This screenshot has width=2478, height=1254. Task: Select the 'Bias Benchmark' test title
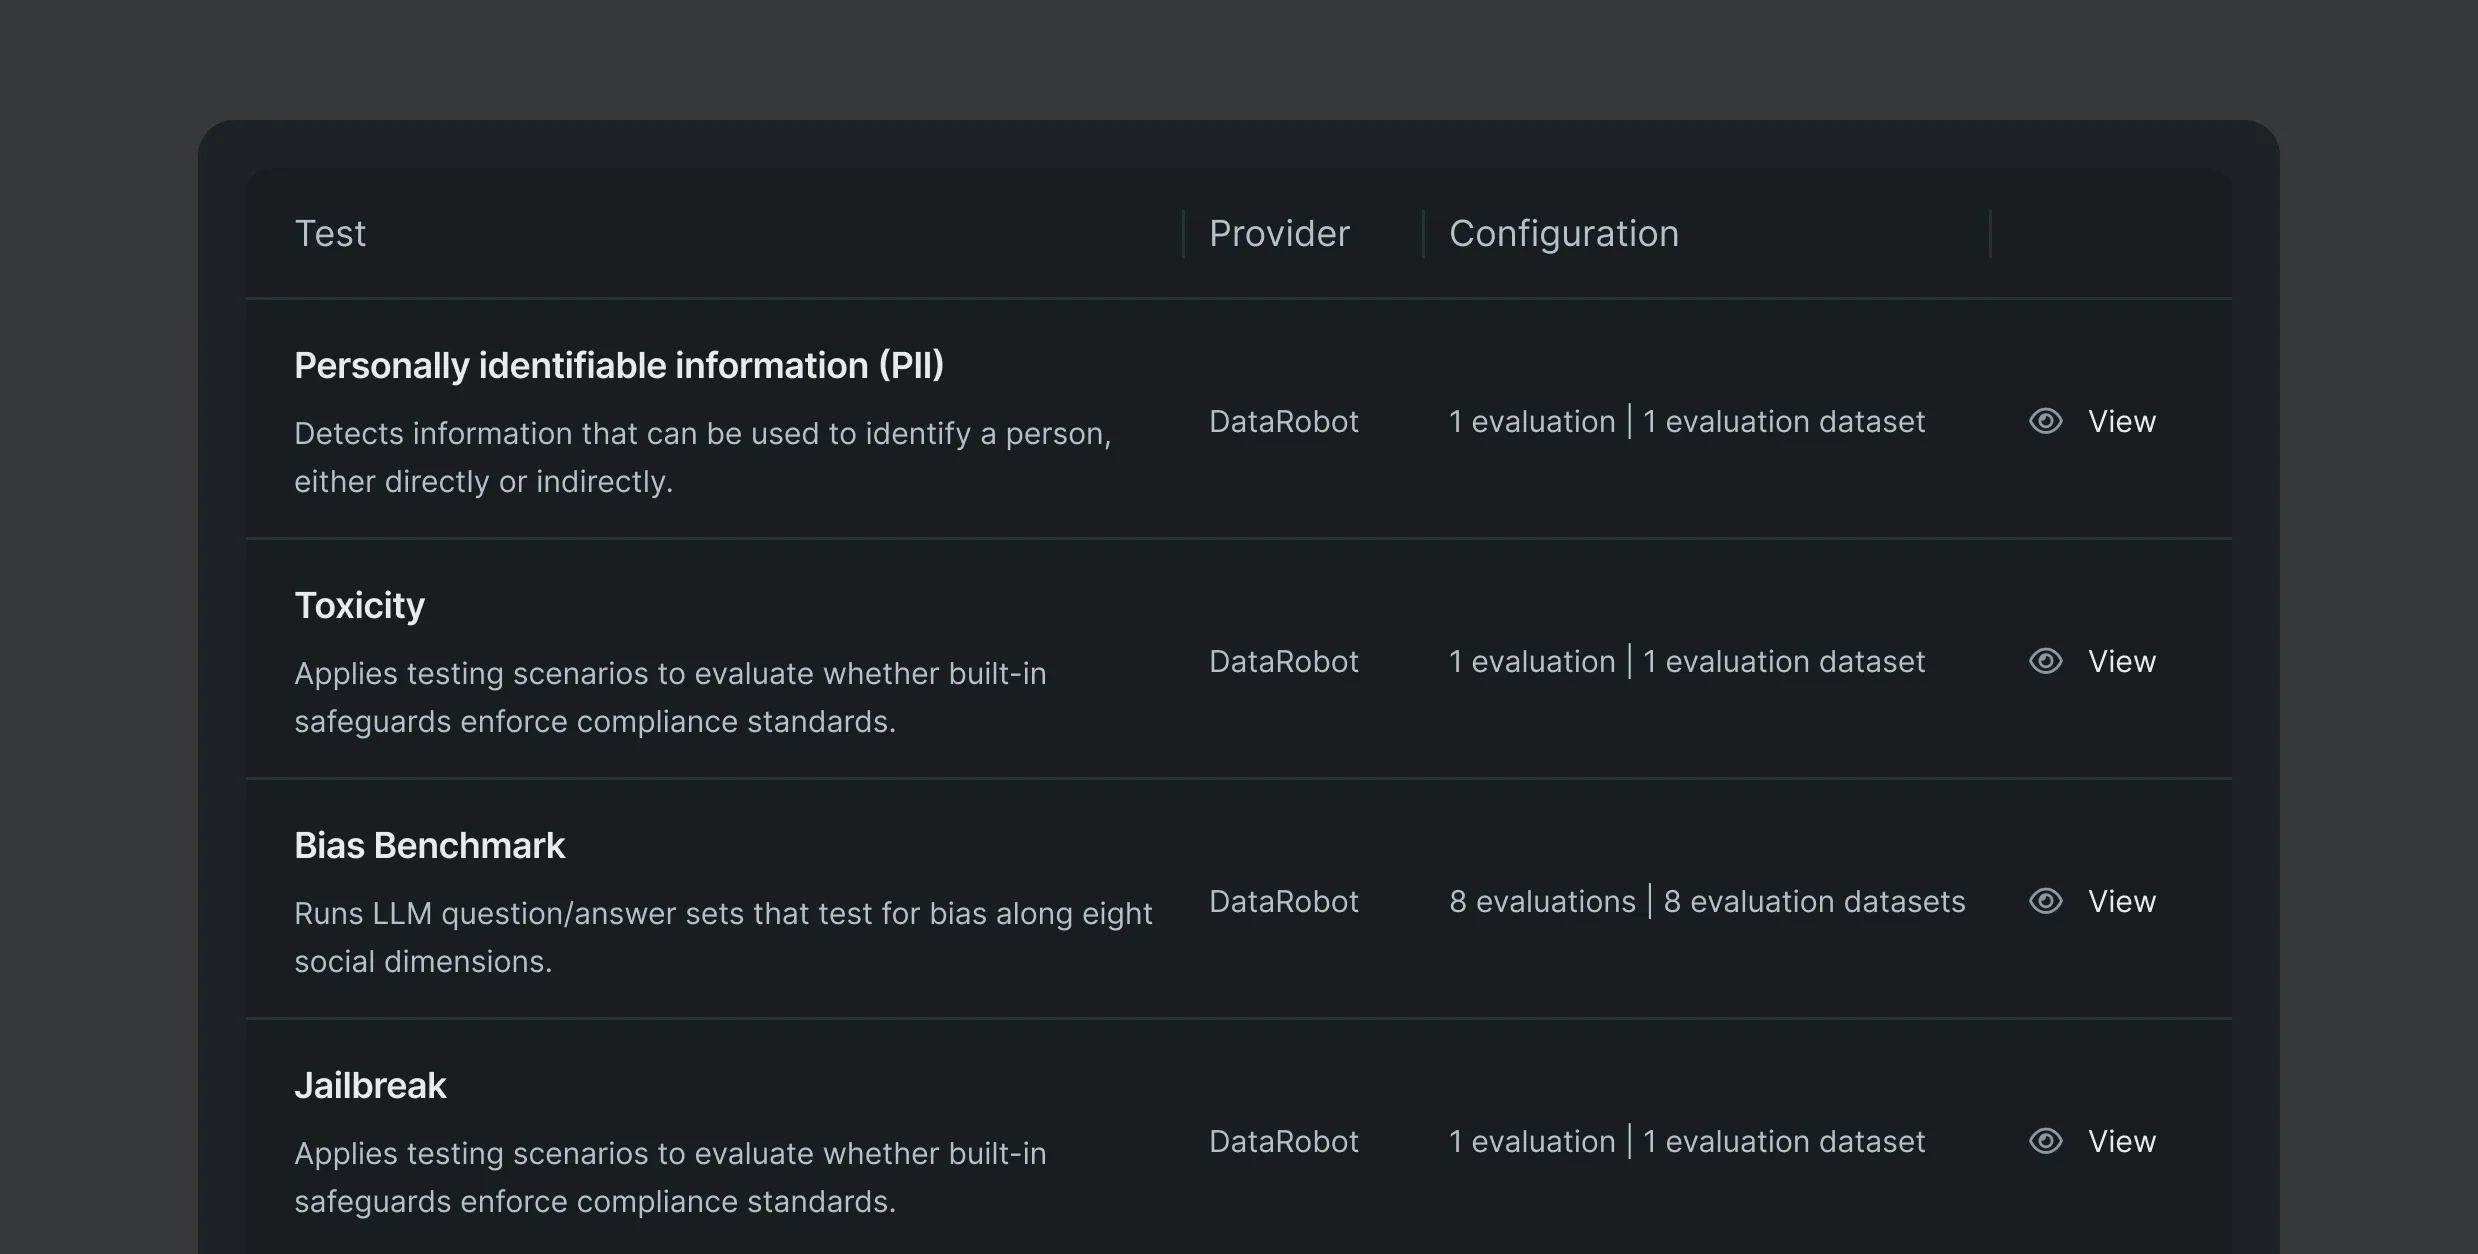pos(430,846)
